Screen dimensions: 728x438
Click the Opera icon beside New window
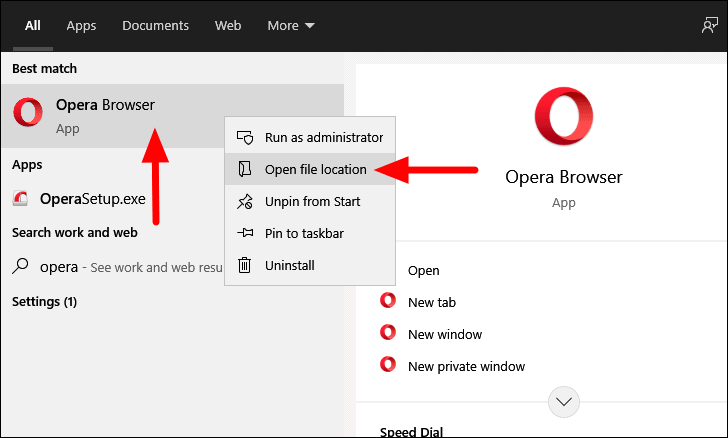[x=388, y=333]
